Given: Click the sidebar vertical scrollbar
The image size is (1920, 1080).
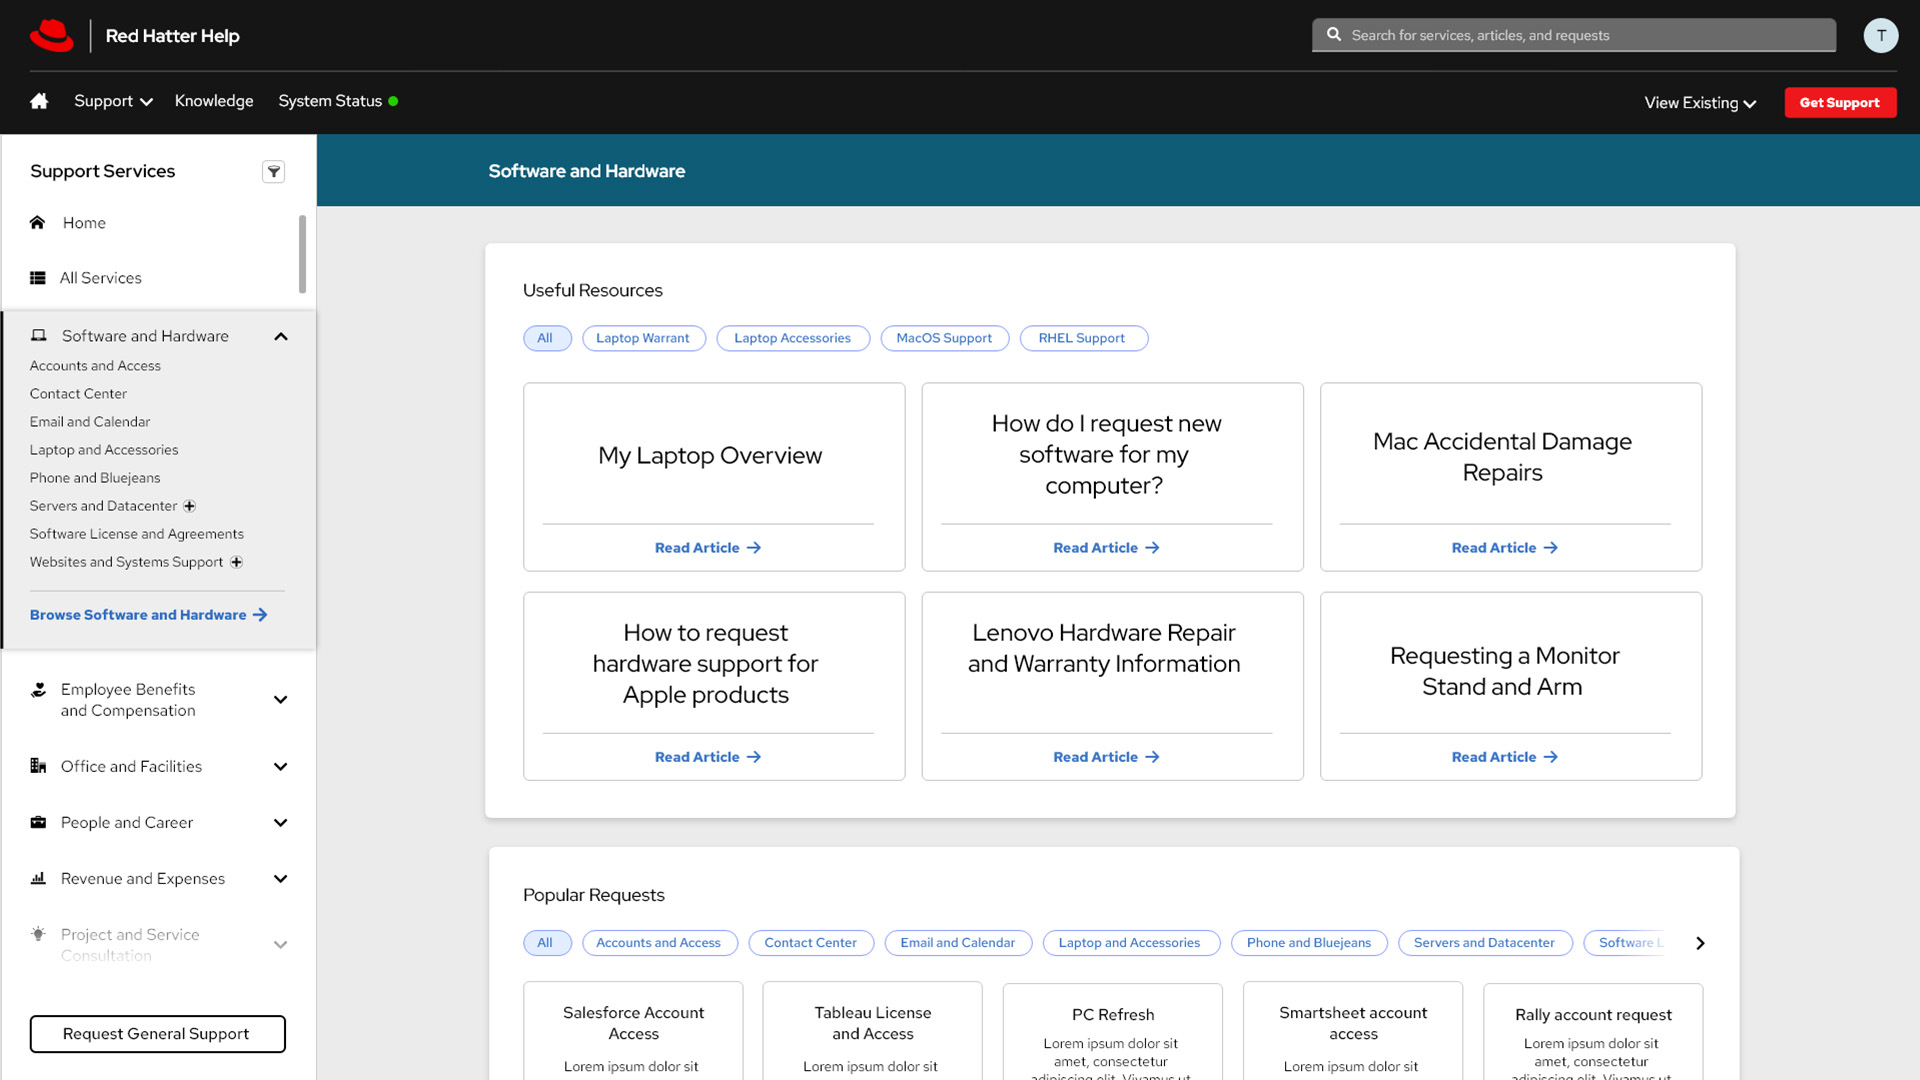Looking at the screenshot, I should coord(302,254).
